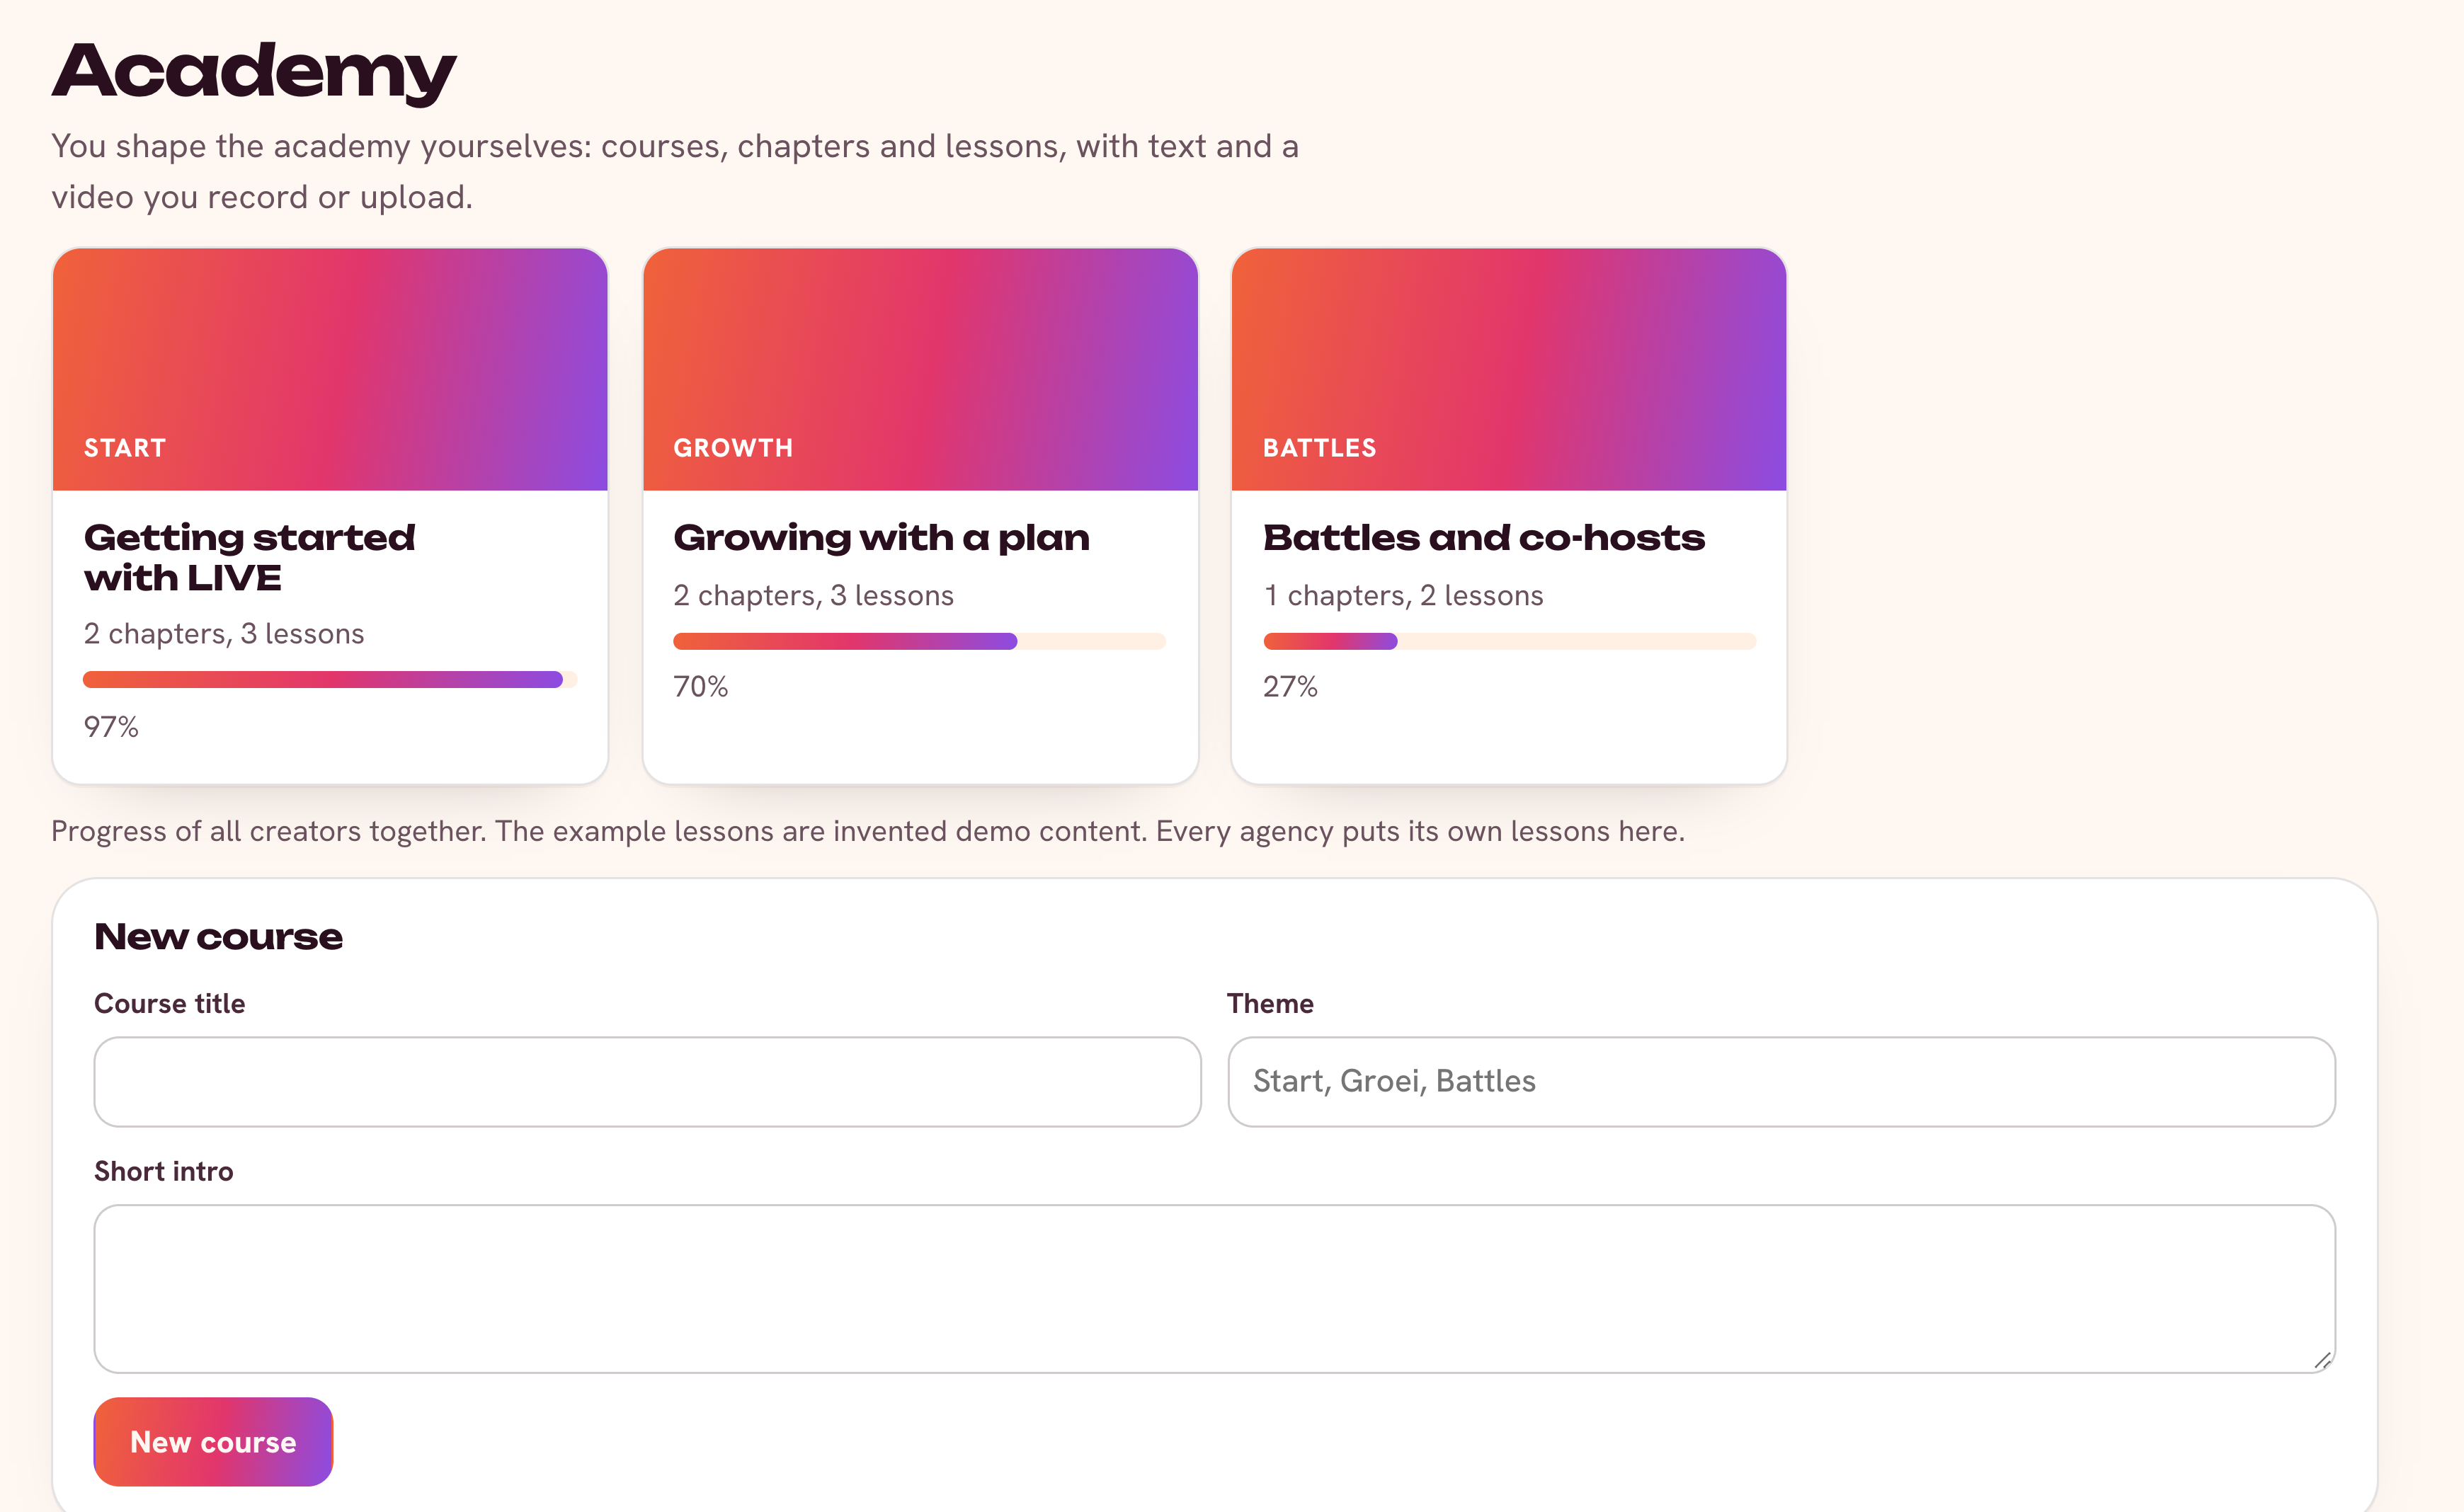Click the "97%" progress value
This screenshot has height=1512, width=2464.
(111, 727)
